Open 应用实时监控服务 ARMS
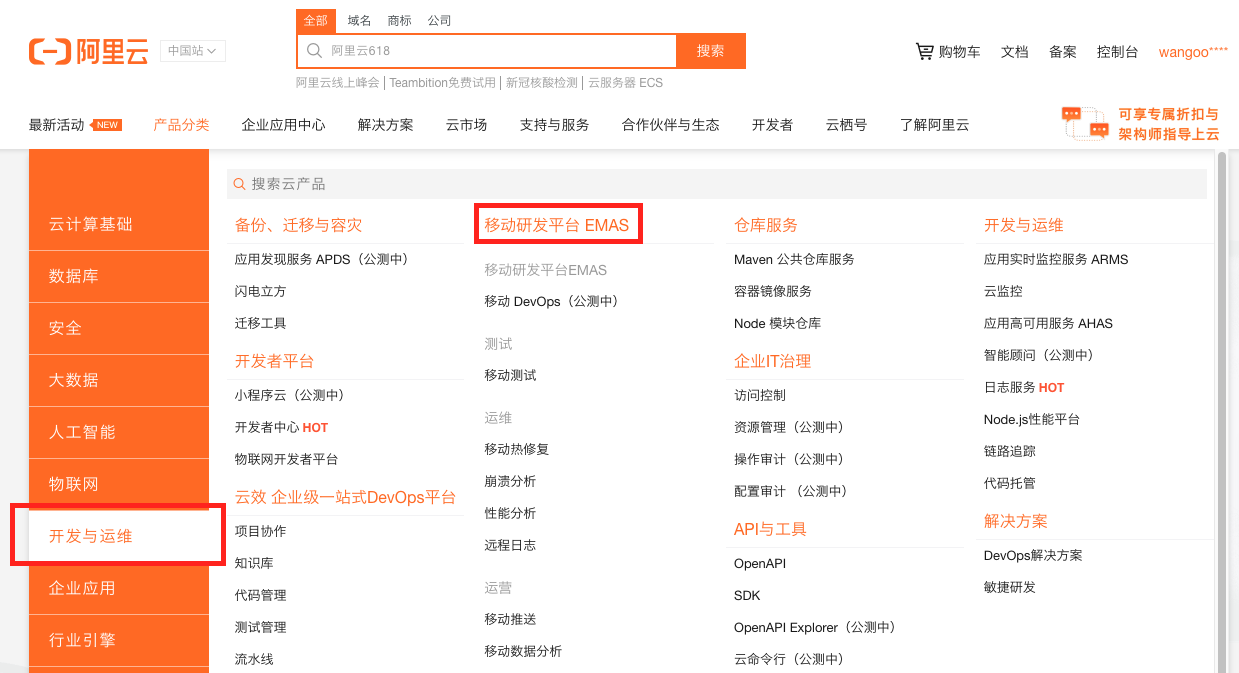Screen dimensions: 1239x673 (x=1056, y=259)
